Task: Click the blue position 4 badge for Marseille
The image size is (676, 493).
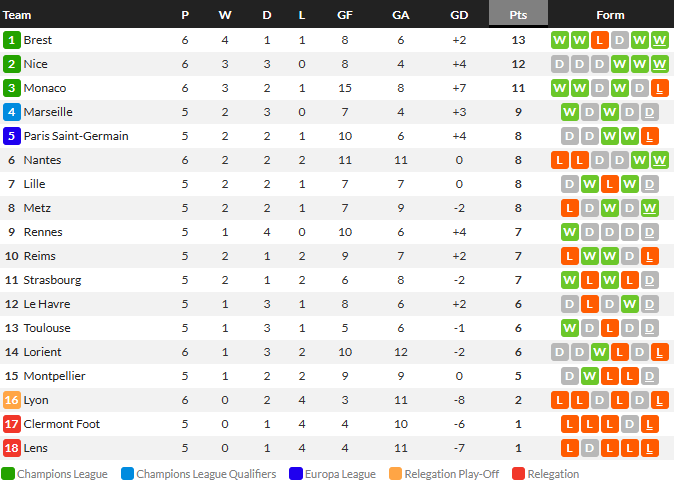Action: [12, 112]
